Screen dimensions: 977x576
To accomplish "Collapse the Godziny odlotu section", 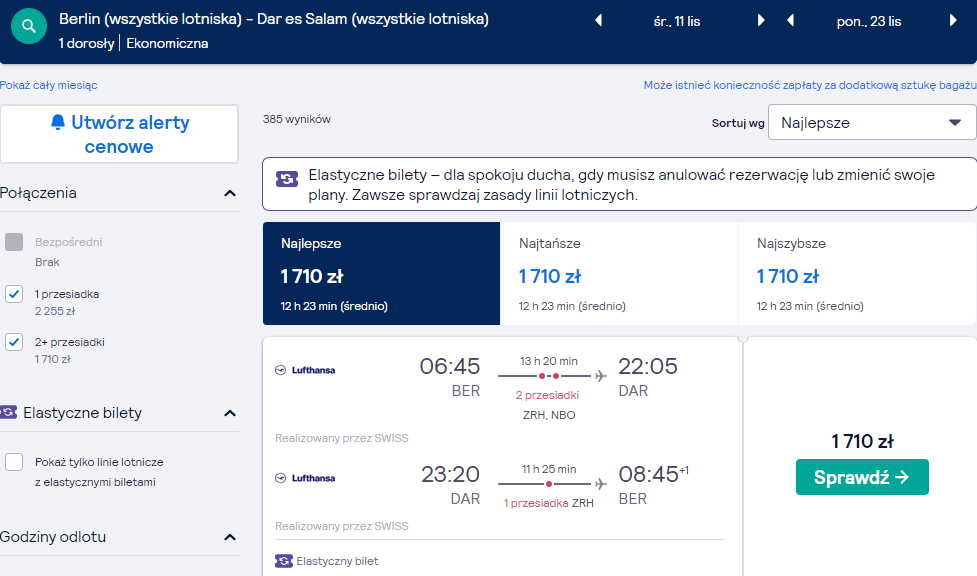I will [230, 537].
